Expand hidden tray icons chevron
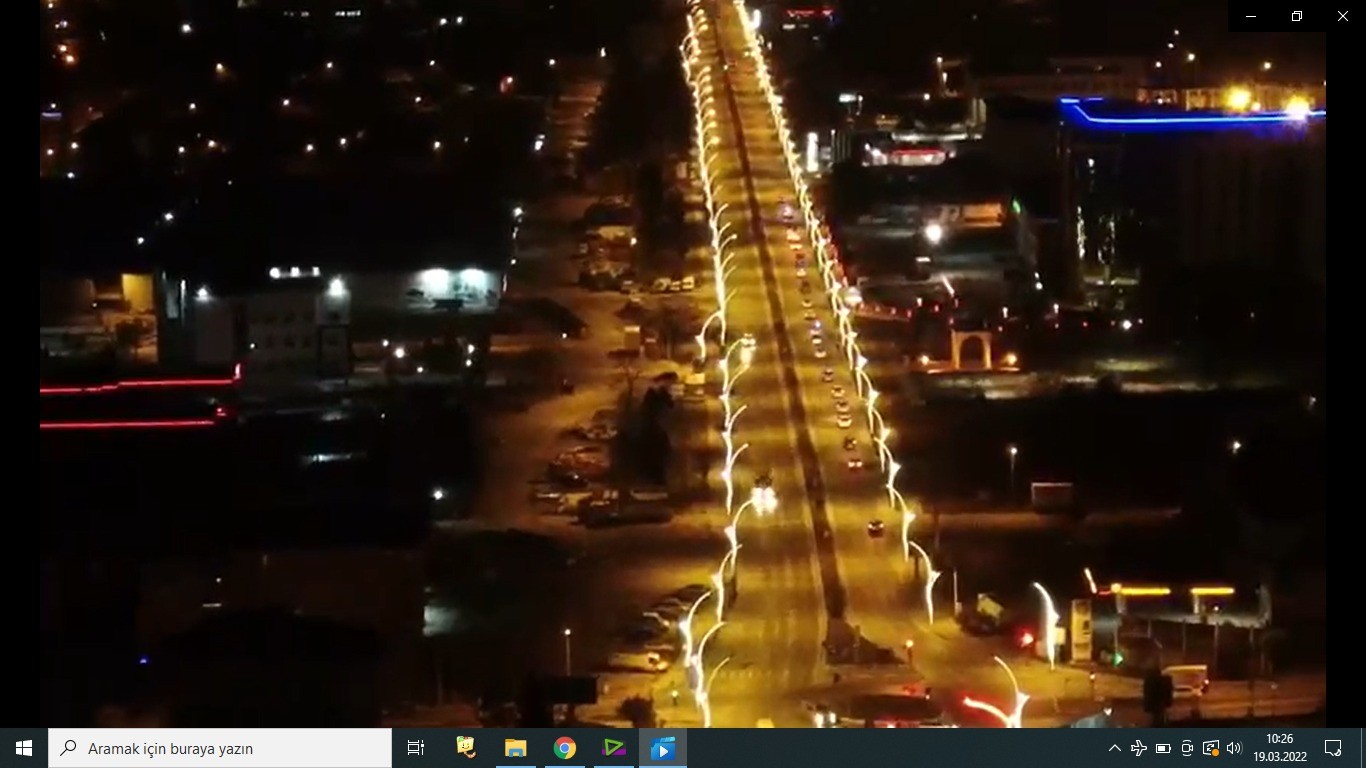The height and width of the screenshot is (768, 1366). click(x=1115, y=747)
